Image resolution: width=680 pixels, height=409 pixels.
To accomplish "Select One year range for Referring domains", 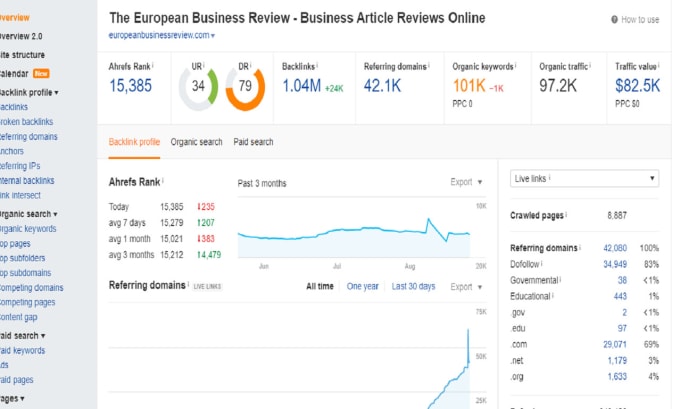I will (x=363, y=286).
